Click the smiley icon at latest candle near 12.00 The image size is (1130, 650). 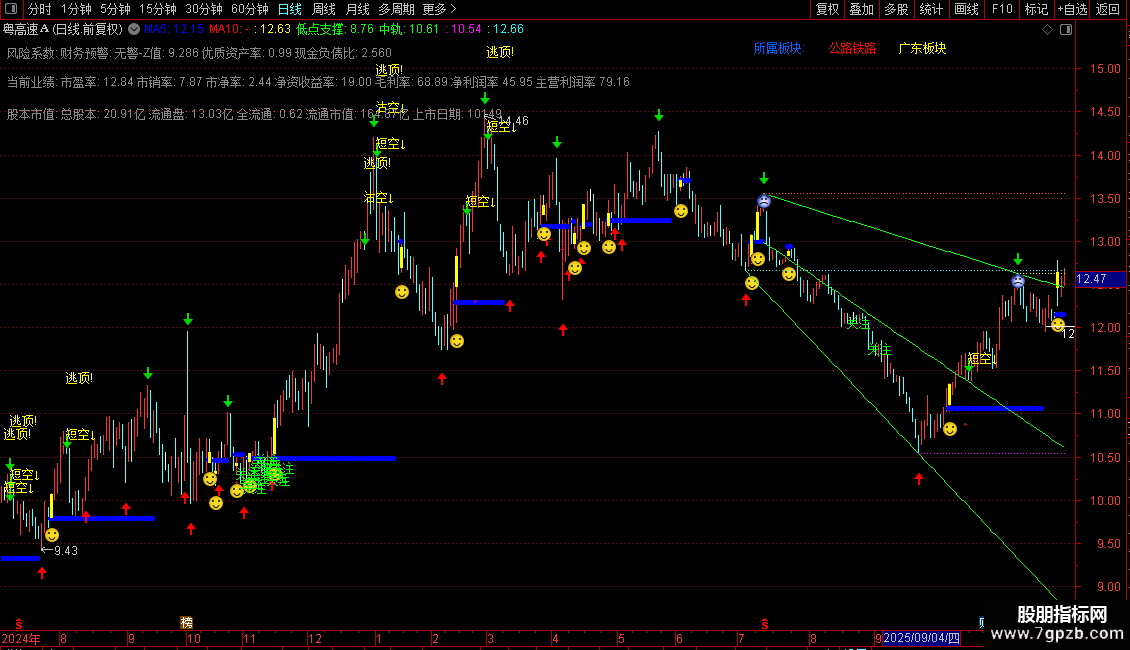pos(1057,325)
